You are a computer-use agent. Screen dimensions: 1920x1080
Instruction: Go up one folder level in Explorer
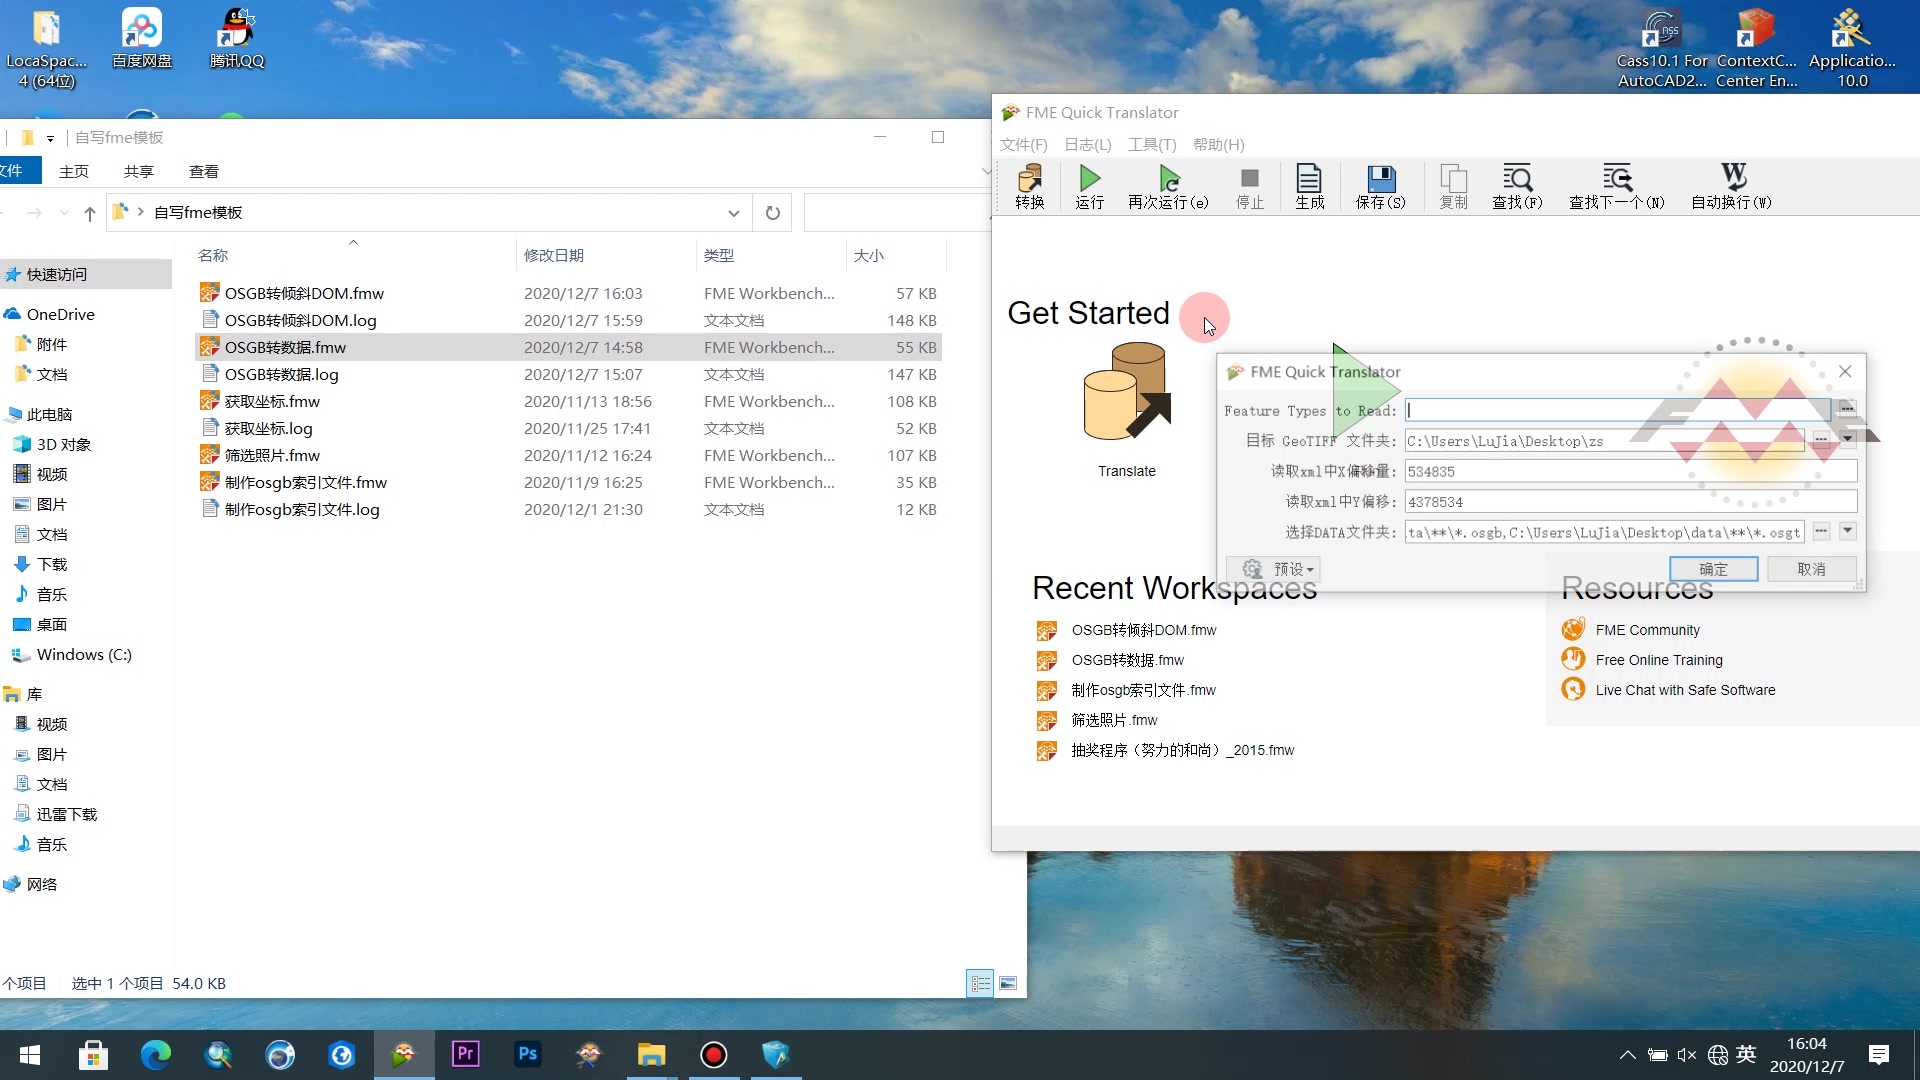click(90, 213)
